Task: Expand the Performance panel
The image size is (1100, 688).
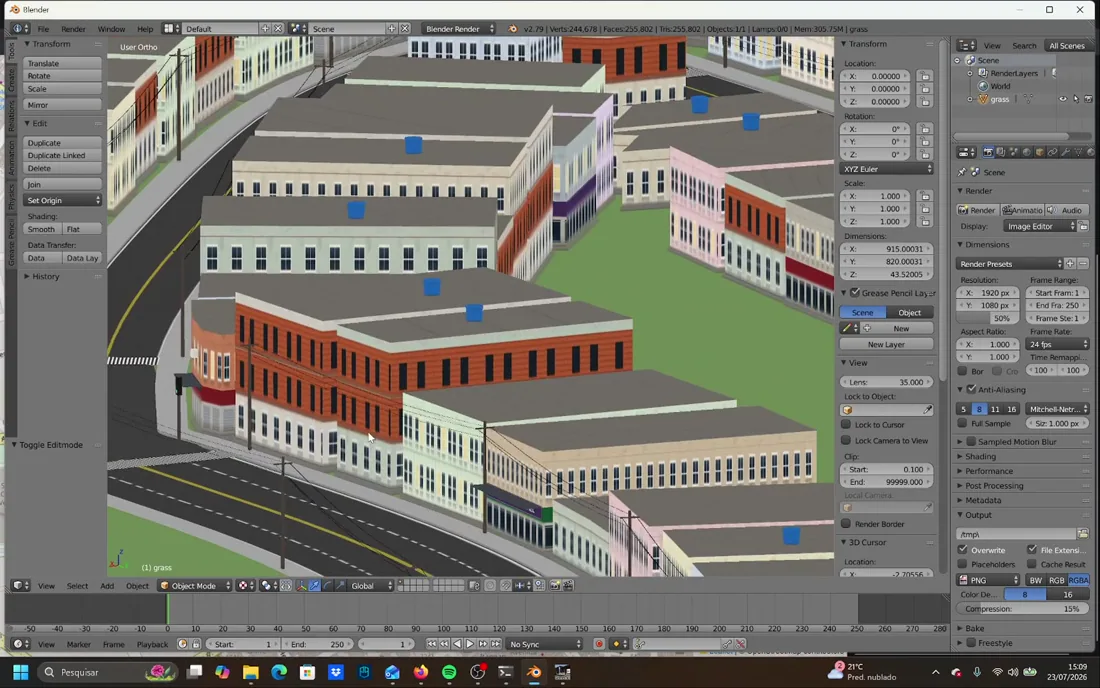Action: click(x=988, y=471)
